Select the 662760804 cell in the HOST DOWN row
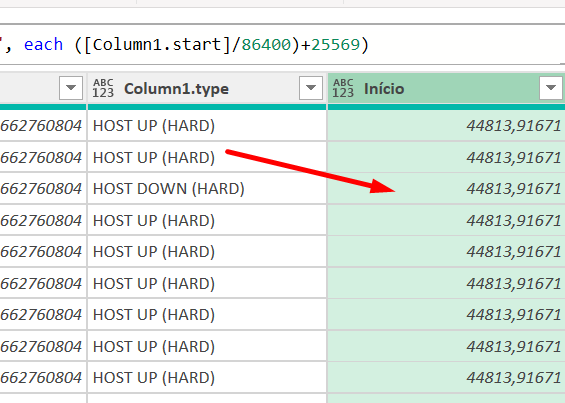Image resolution: width=565 pixels, height=403 pixels. point(43,189)
